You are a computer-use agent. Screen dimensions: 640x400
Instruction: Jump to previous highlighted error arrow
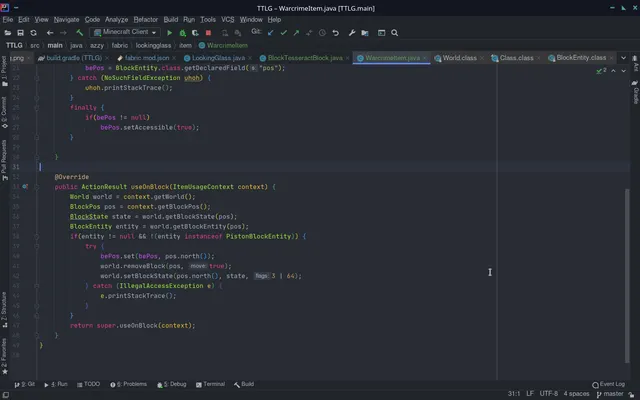(x=613, y=71)
